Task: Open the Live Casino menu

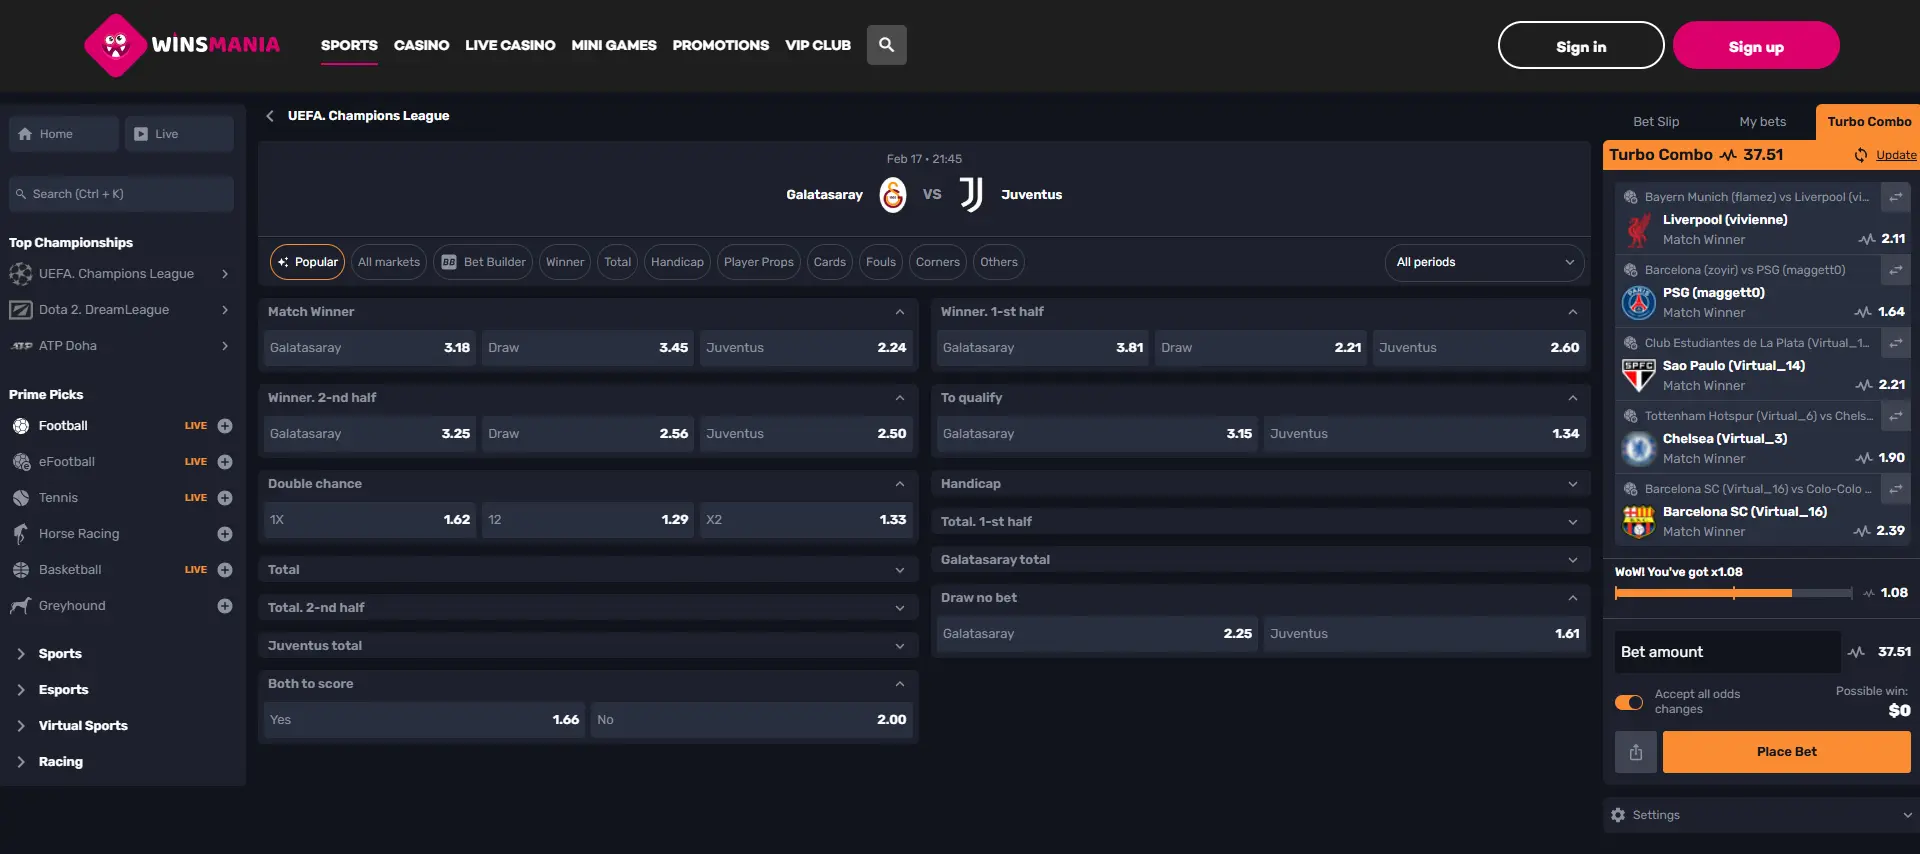Action: click(x=510, y=45)
